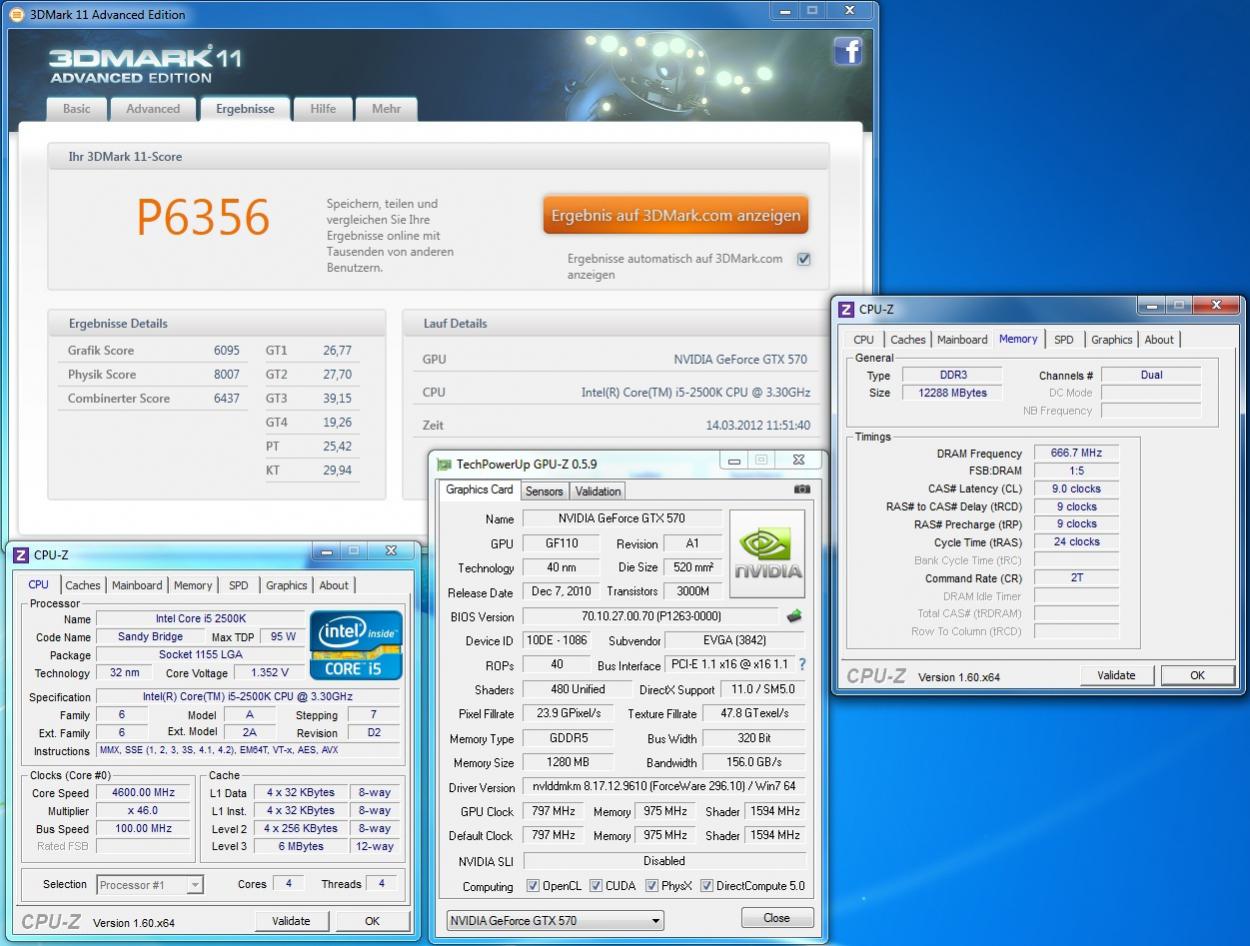The width and height of the screenshot is (1250, 946).
Task: Click the P6356 score text
Action: [203, 217]
